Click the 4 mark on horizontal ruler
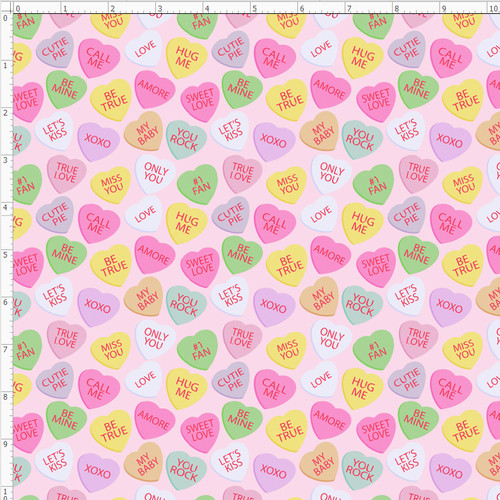 pyautogui.click(x=207, y=8)
